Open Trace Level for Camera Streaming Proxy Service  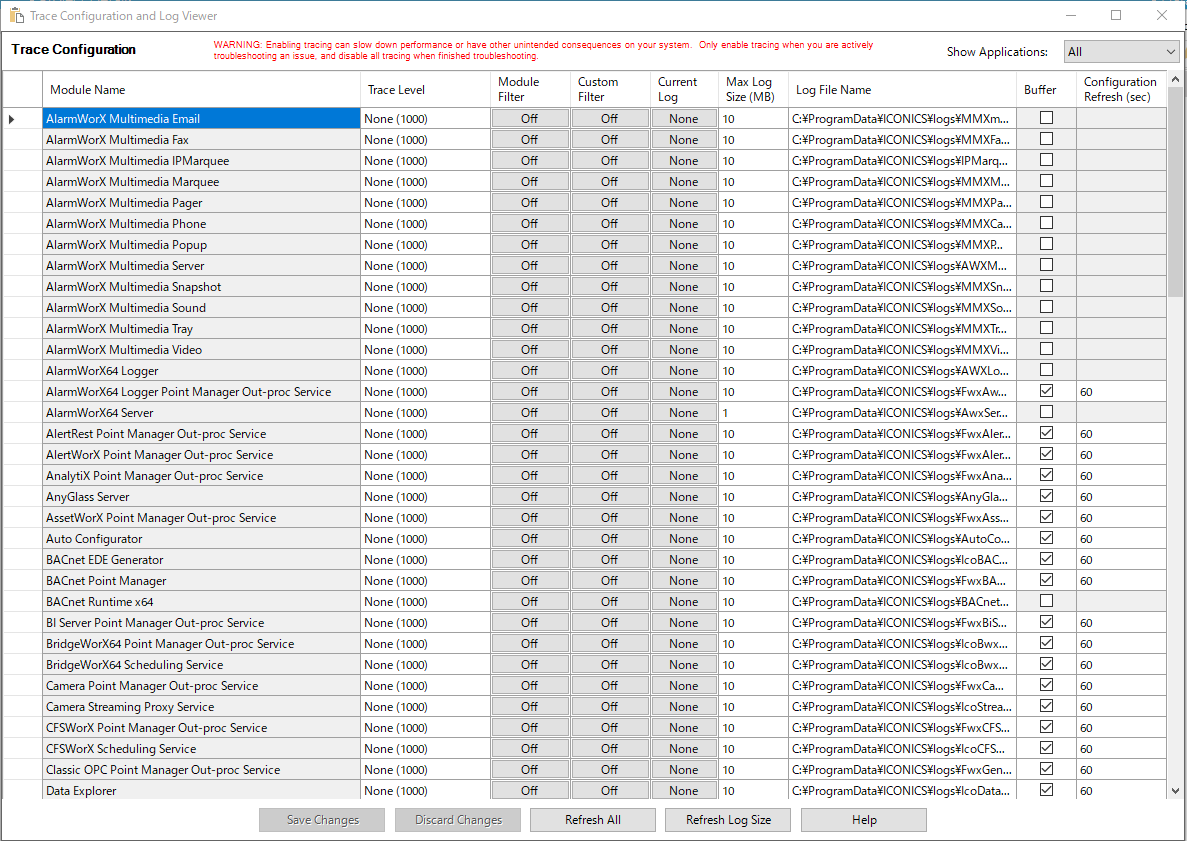point(425,706)
